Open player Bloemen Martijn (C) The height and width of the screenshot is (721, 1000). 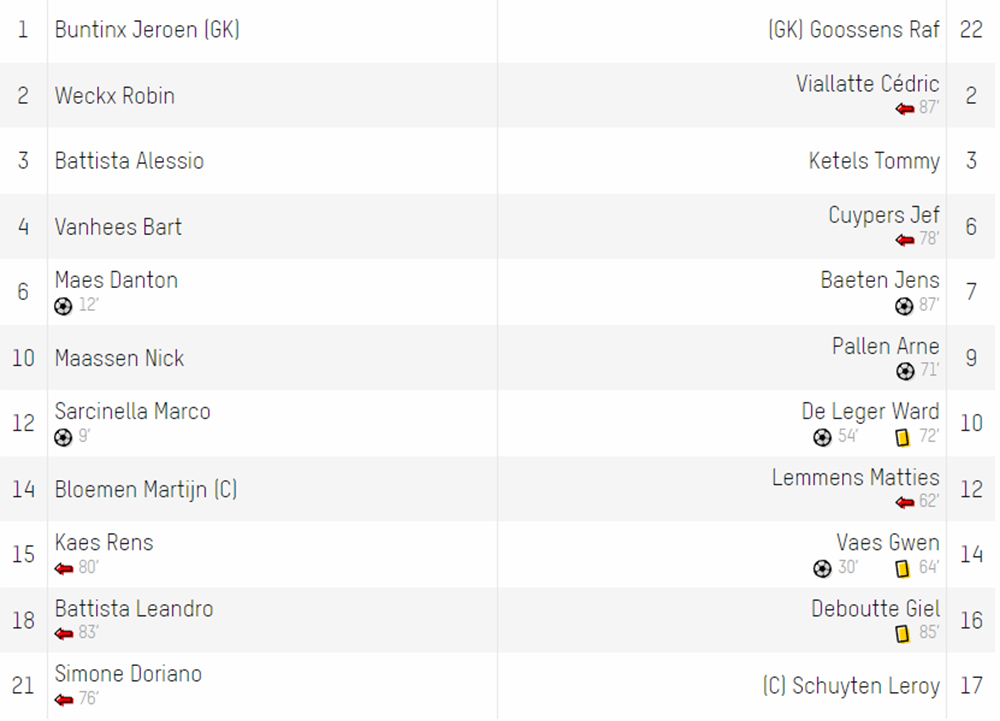click(x=146, y=490)
